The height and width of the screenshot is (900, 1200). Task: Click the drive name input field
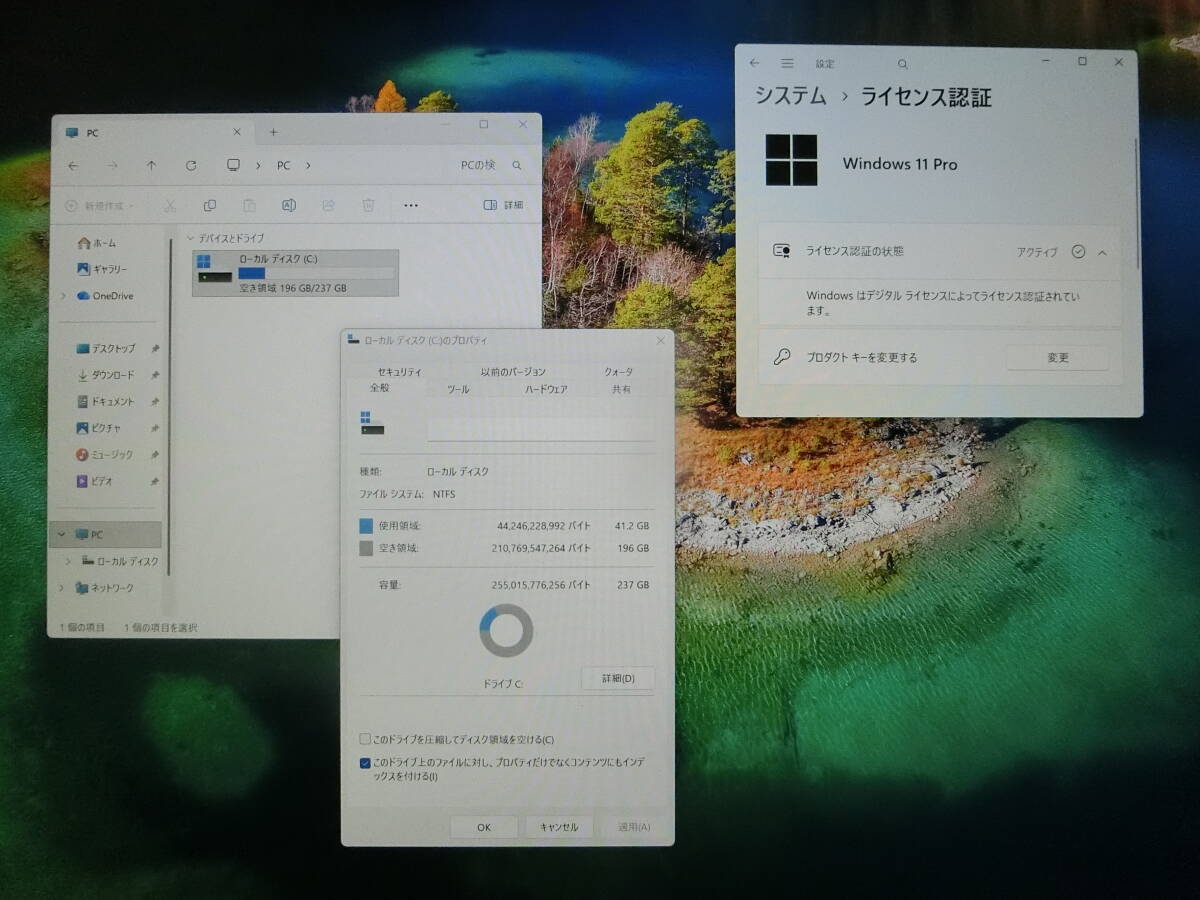tap(540, 428)
